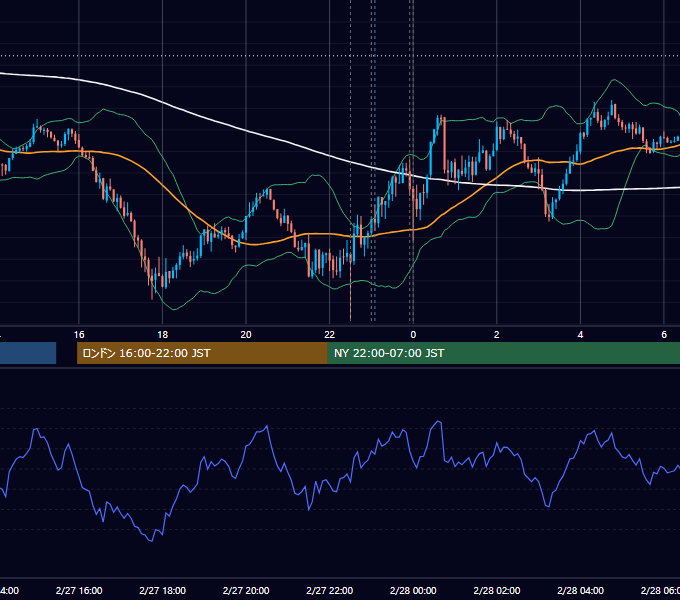Click the 20 hour label on upper axis

(246, 335)
